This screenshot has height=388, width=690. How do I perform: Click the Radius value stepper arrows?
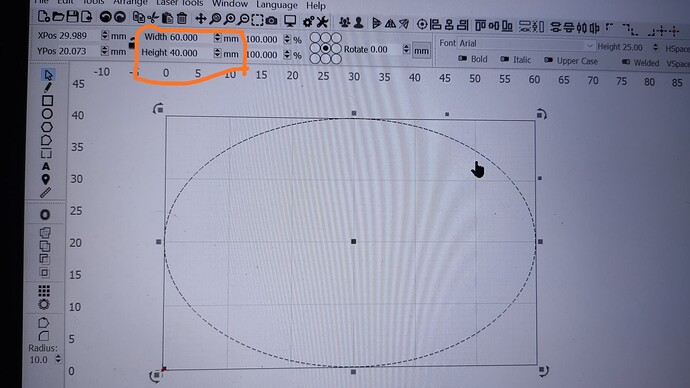tap(58, 359)
